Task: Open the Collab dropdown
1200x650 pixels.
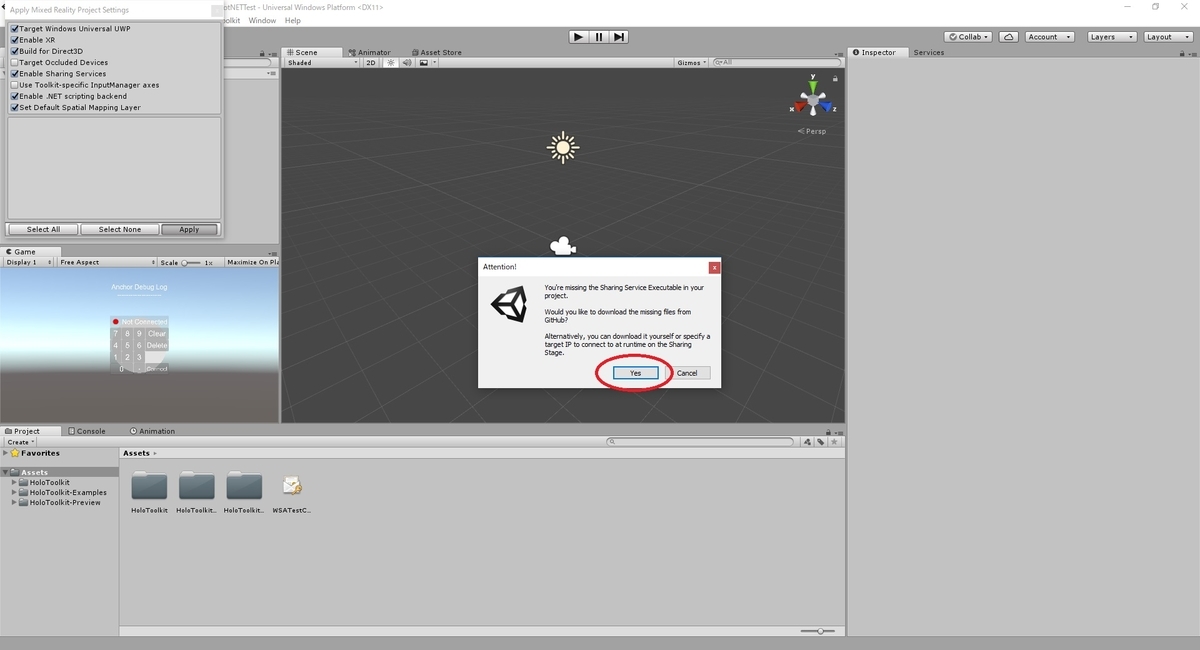Action: [969, 37]
